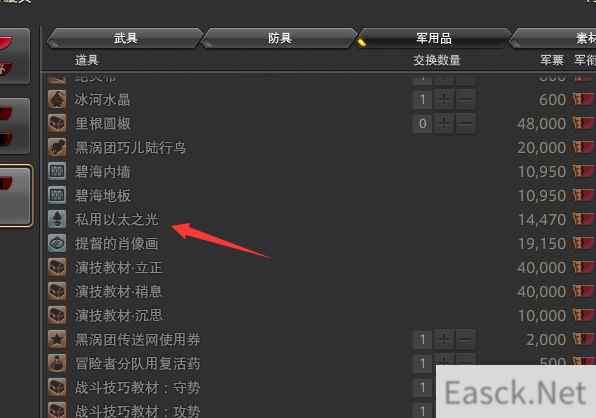Viewport: 596px width, 418px height.
Task: Click the 私用以太之光 aetheryte icon
Action: tap(57, 220)
